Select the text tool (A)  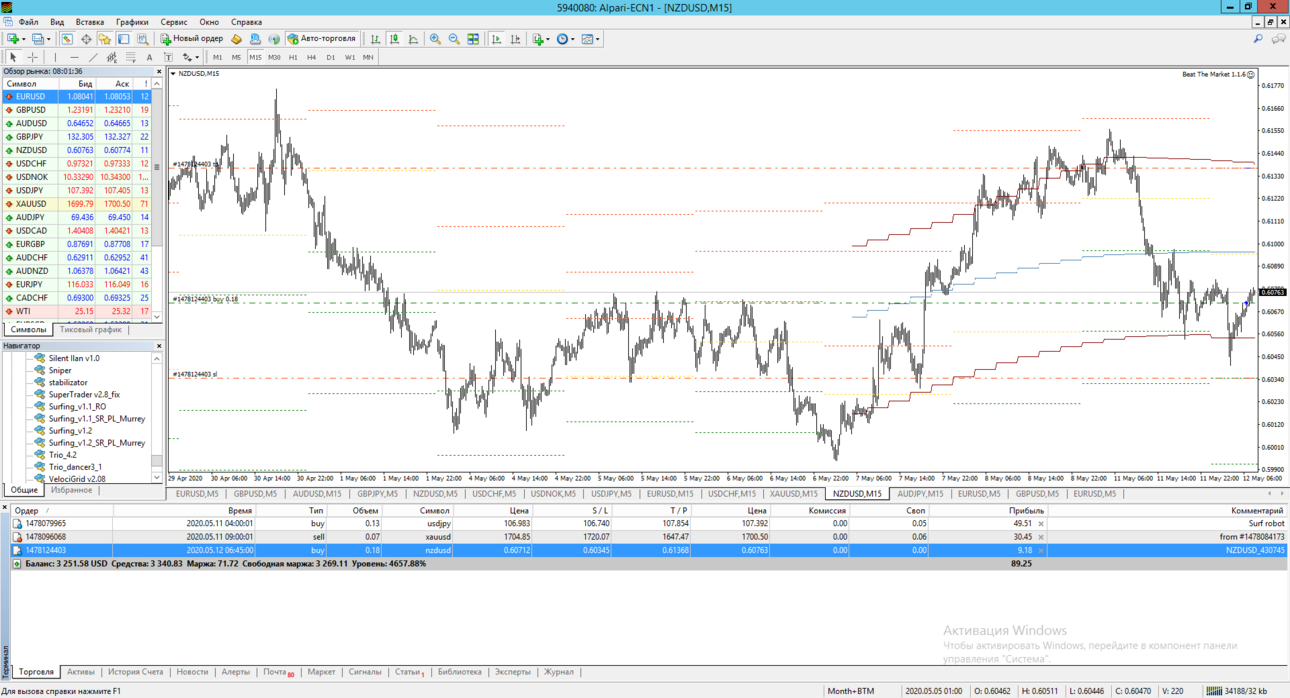[x=149, y=57]
